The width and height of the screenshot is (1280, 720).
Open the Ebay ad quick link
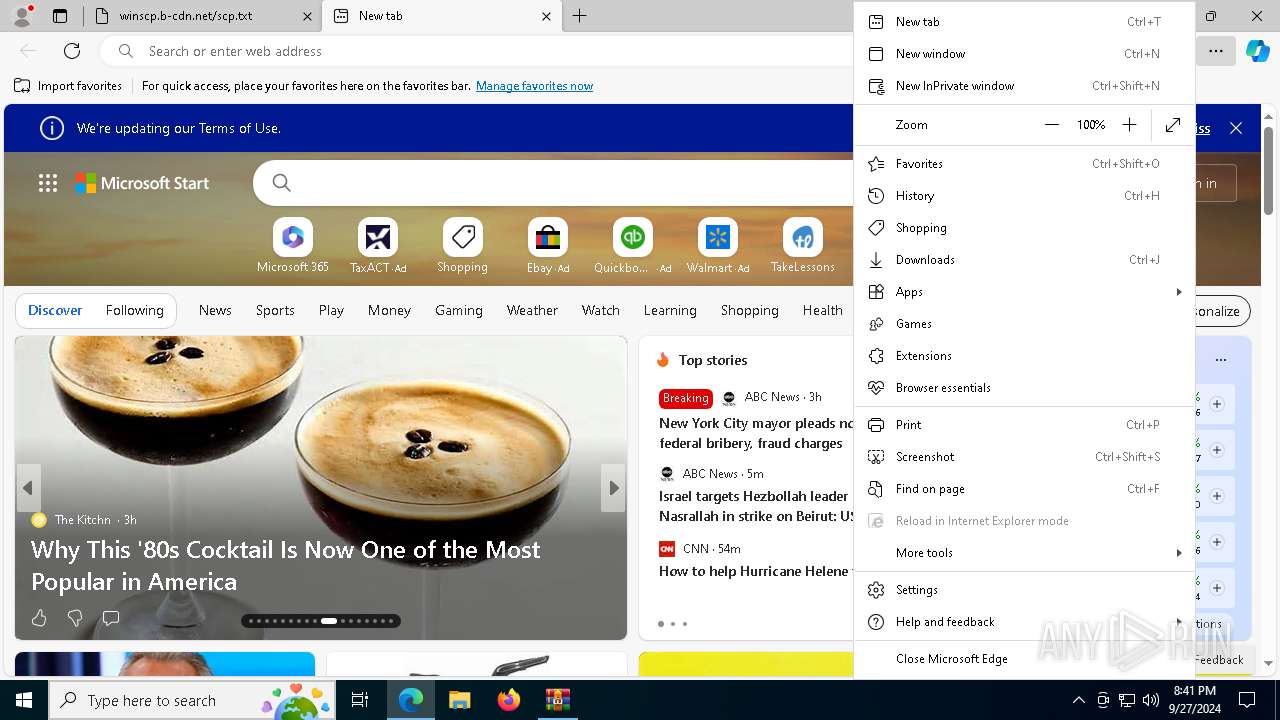[548, 246]
